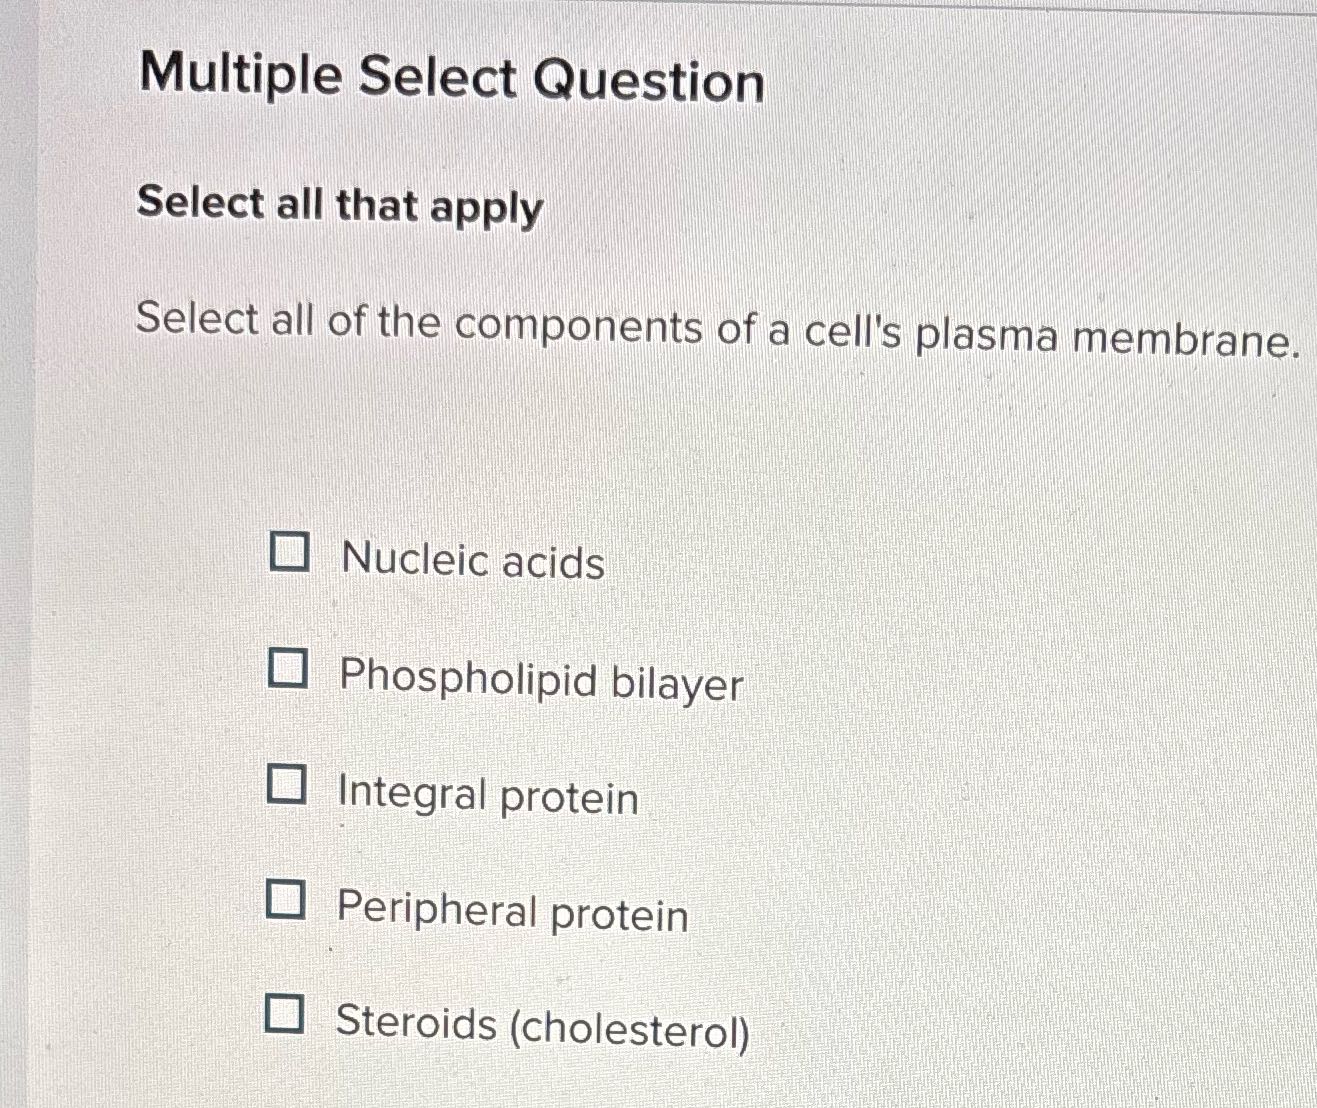Check the Integral protein checkbox
Screen dimensions: 1317x1108
point(288,788)
